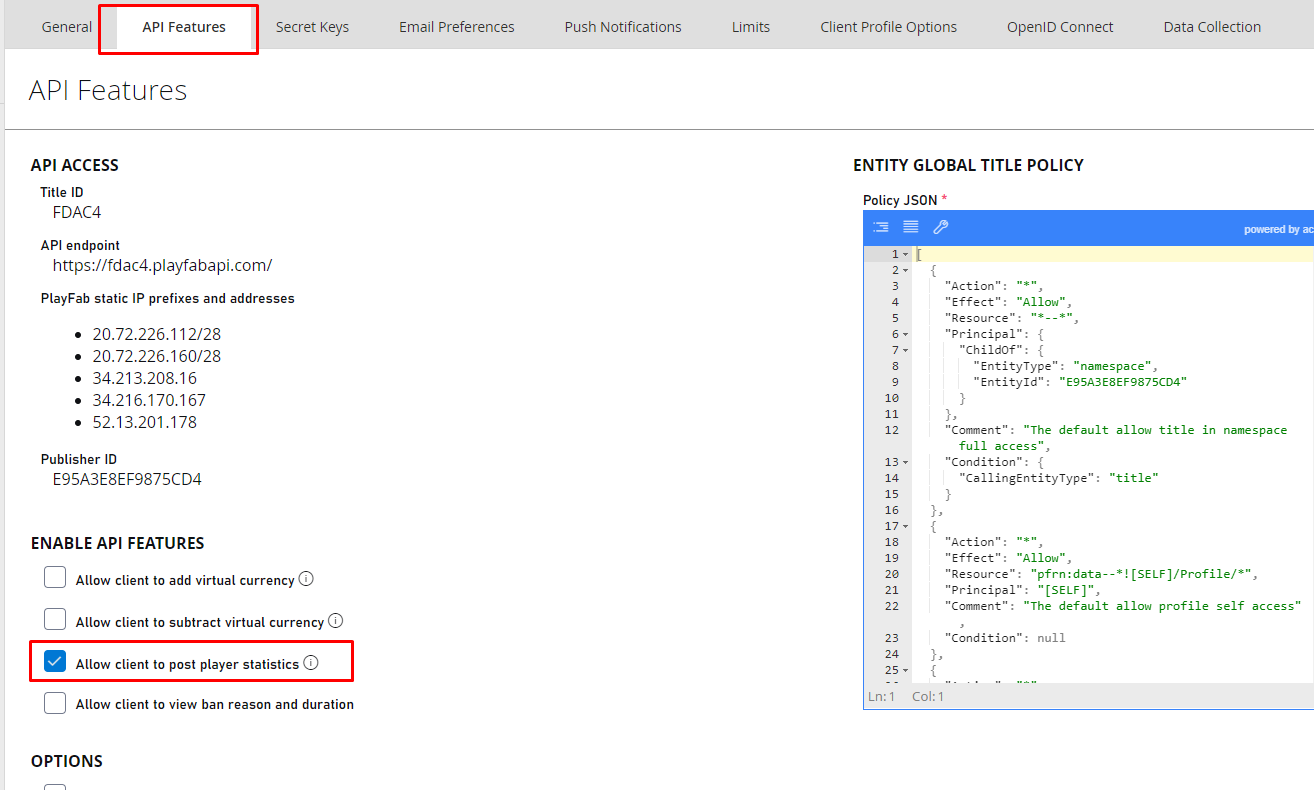Select the API endpoint URL https://fdac4.playfabapi.com/
This screenshot has width=1314, height=790.
(x=162, y=265)
